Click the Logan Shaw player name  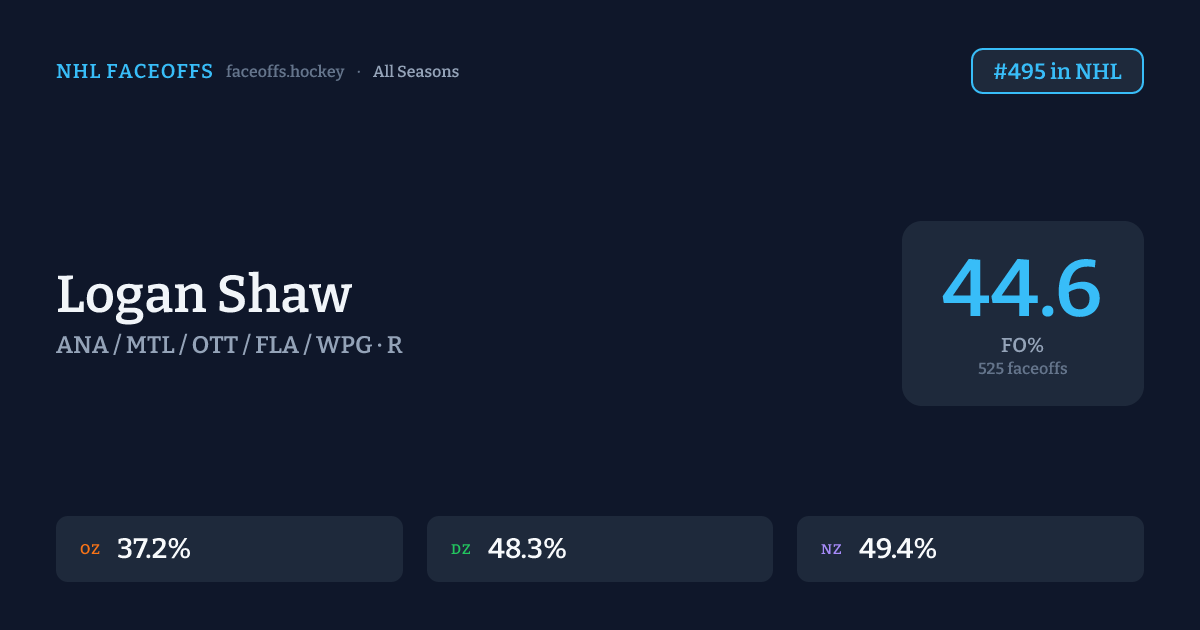(x=204, y=295)
